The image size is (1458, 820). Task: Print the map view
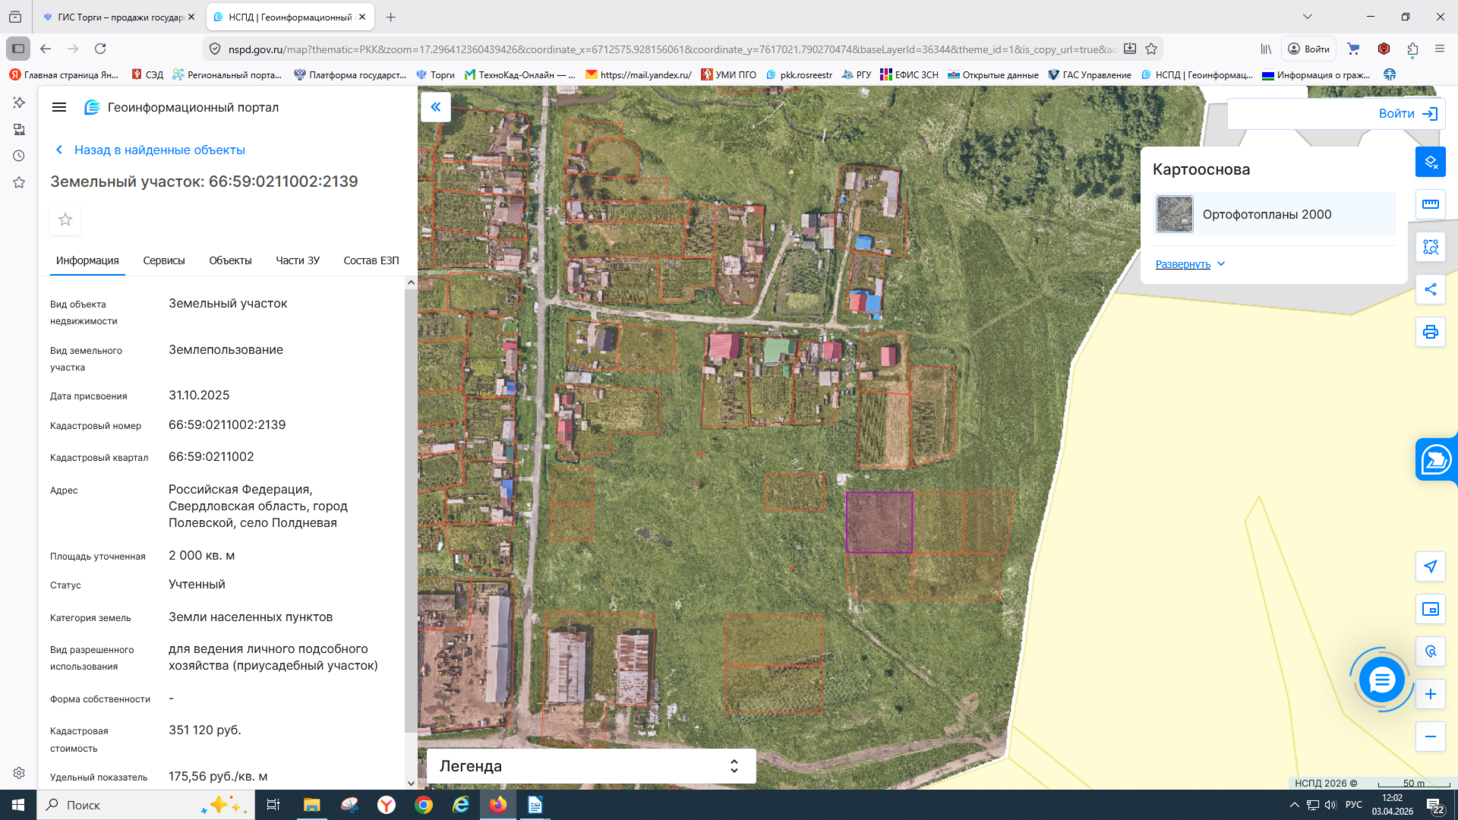pos(1430,332)
